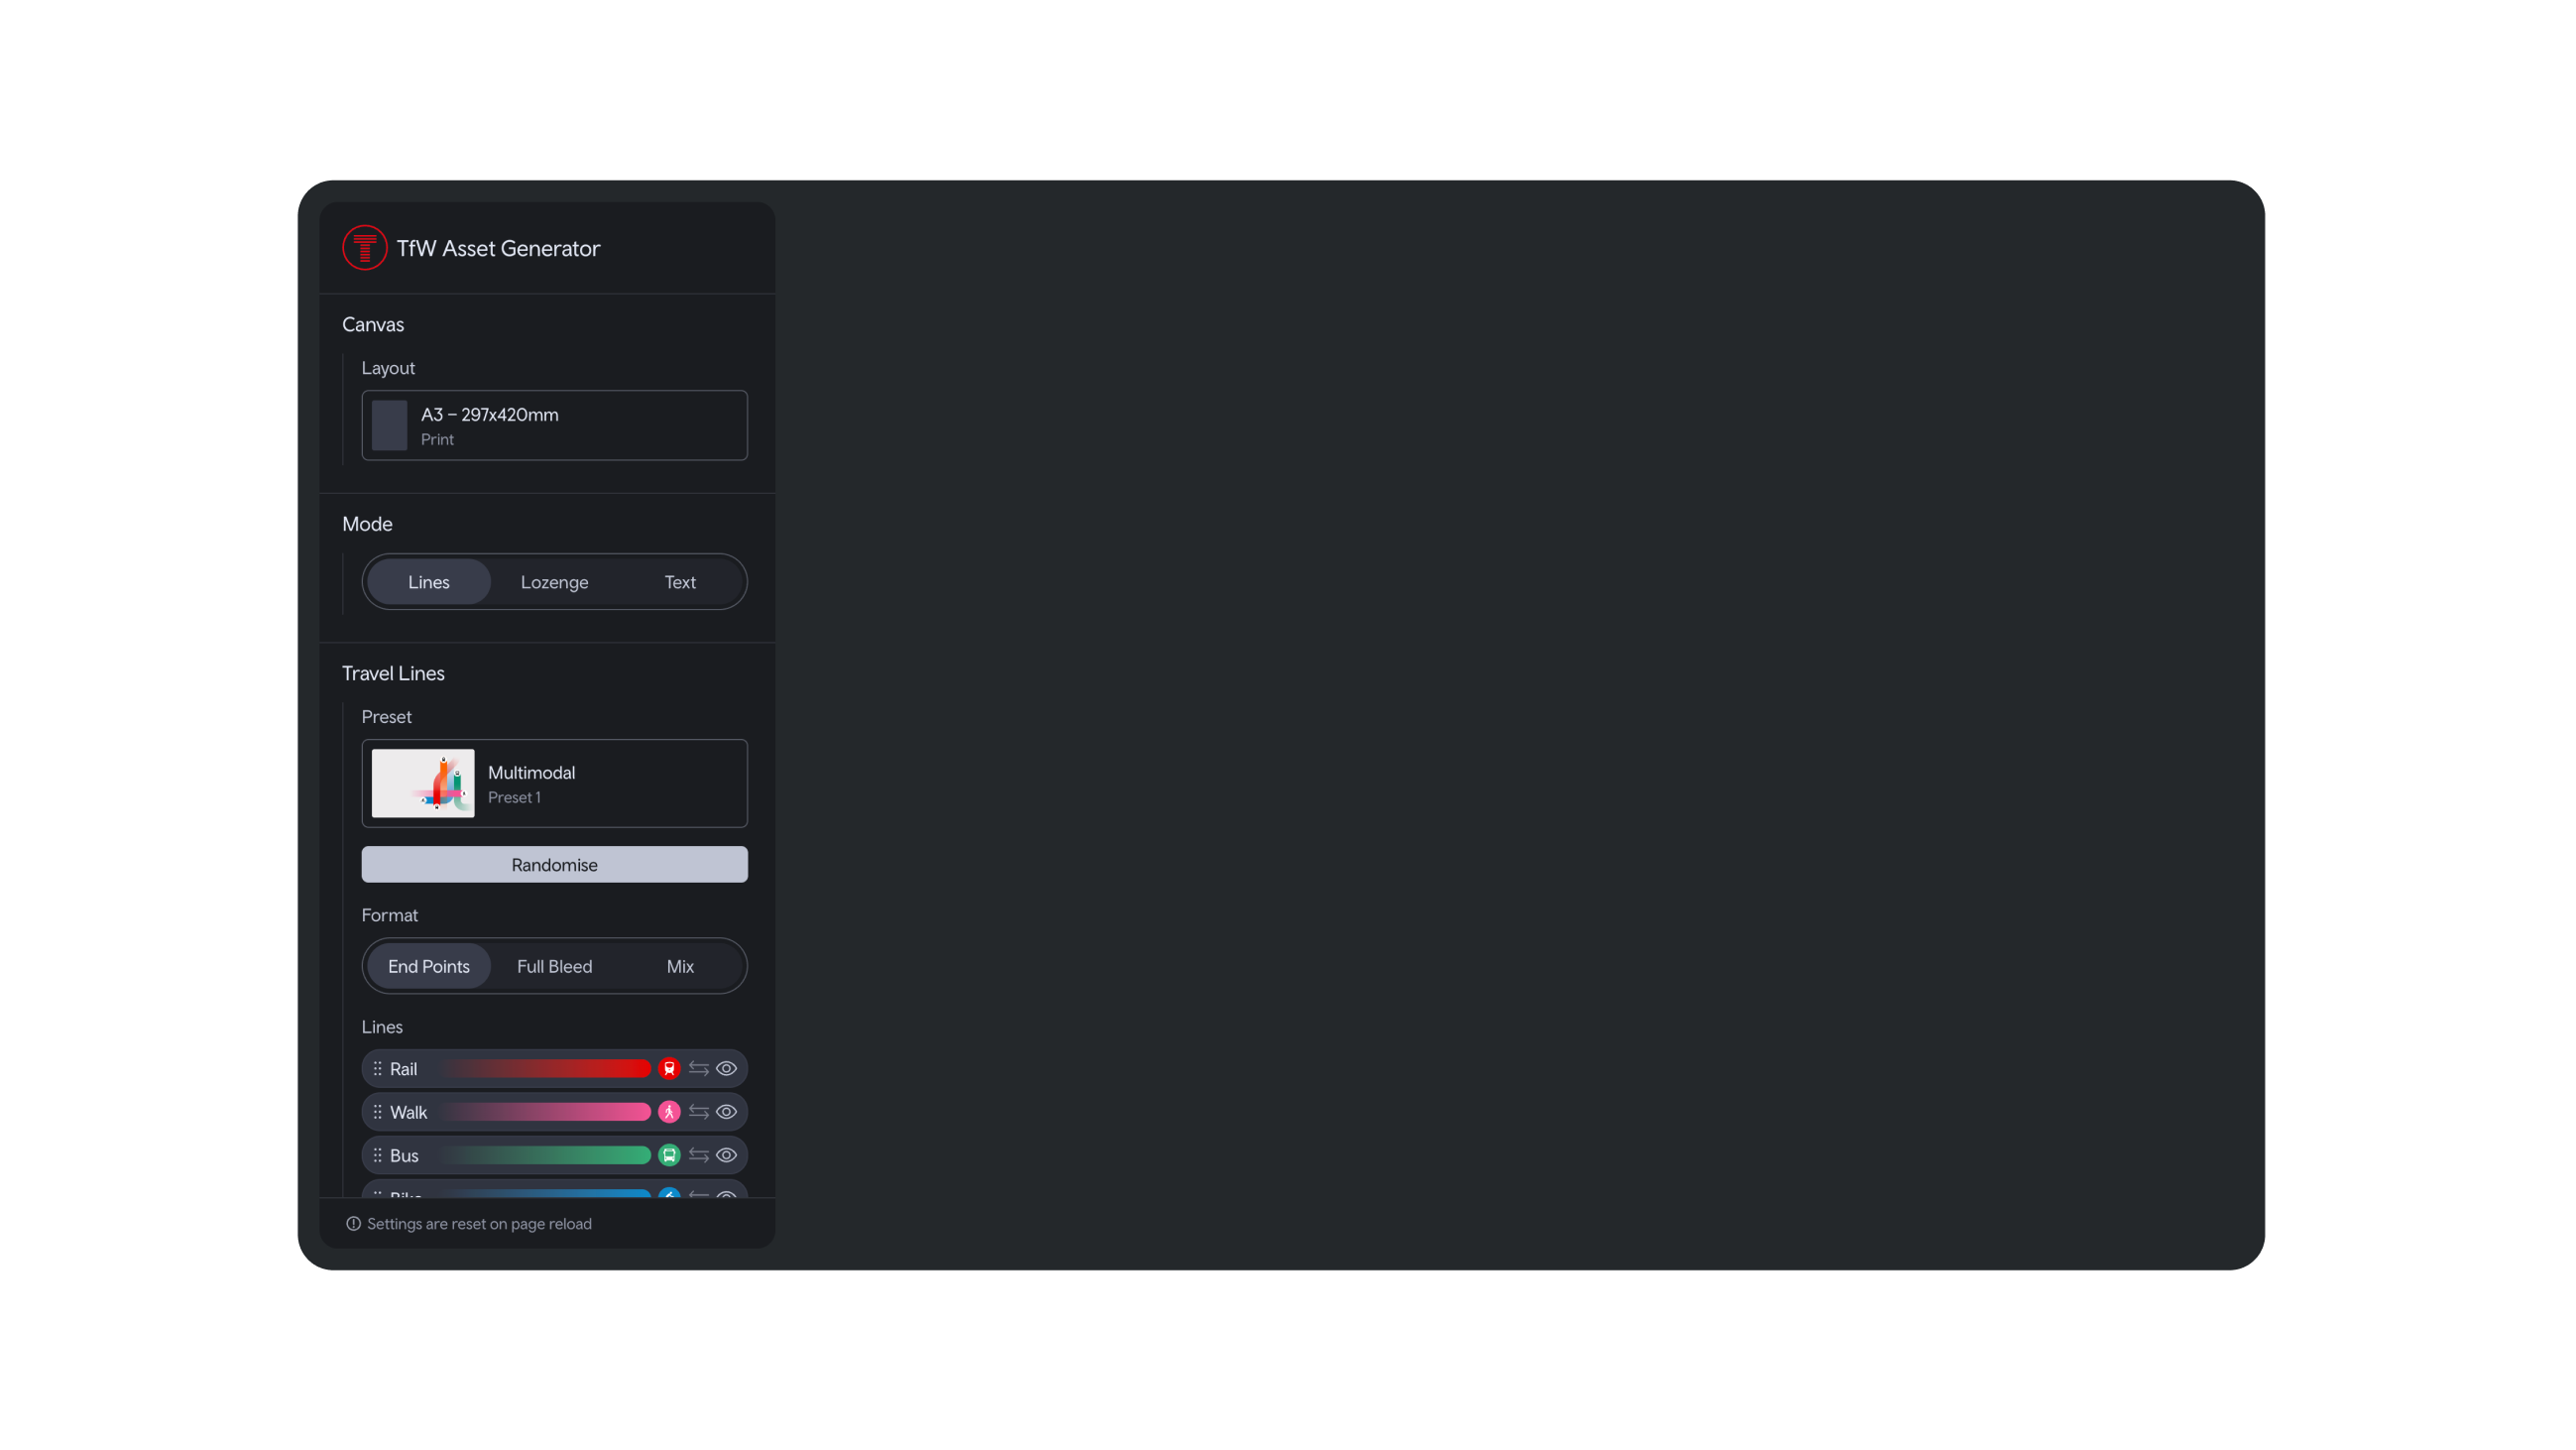The image size is (2576, 1450).
Task: Grab the Bus row drag handle
Action: click(377, 1155)
